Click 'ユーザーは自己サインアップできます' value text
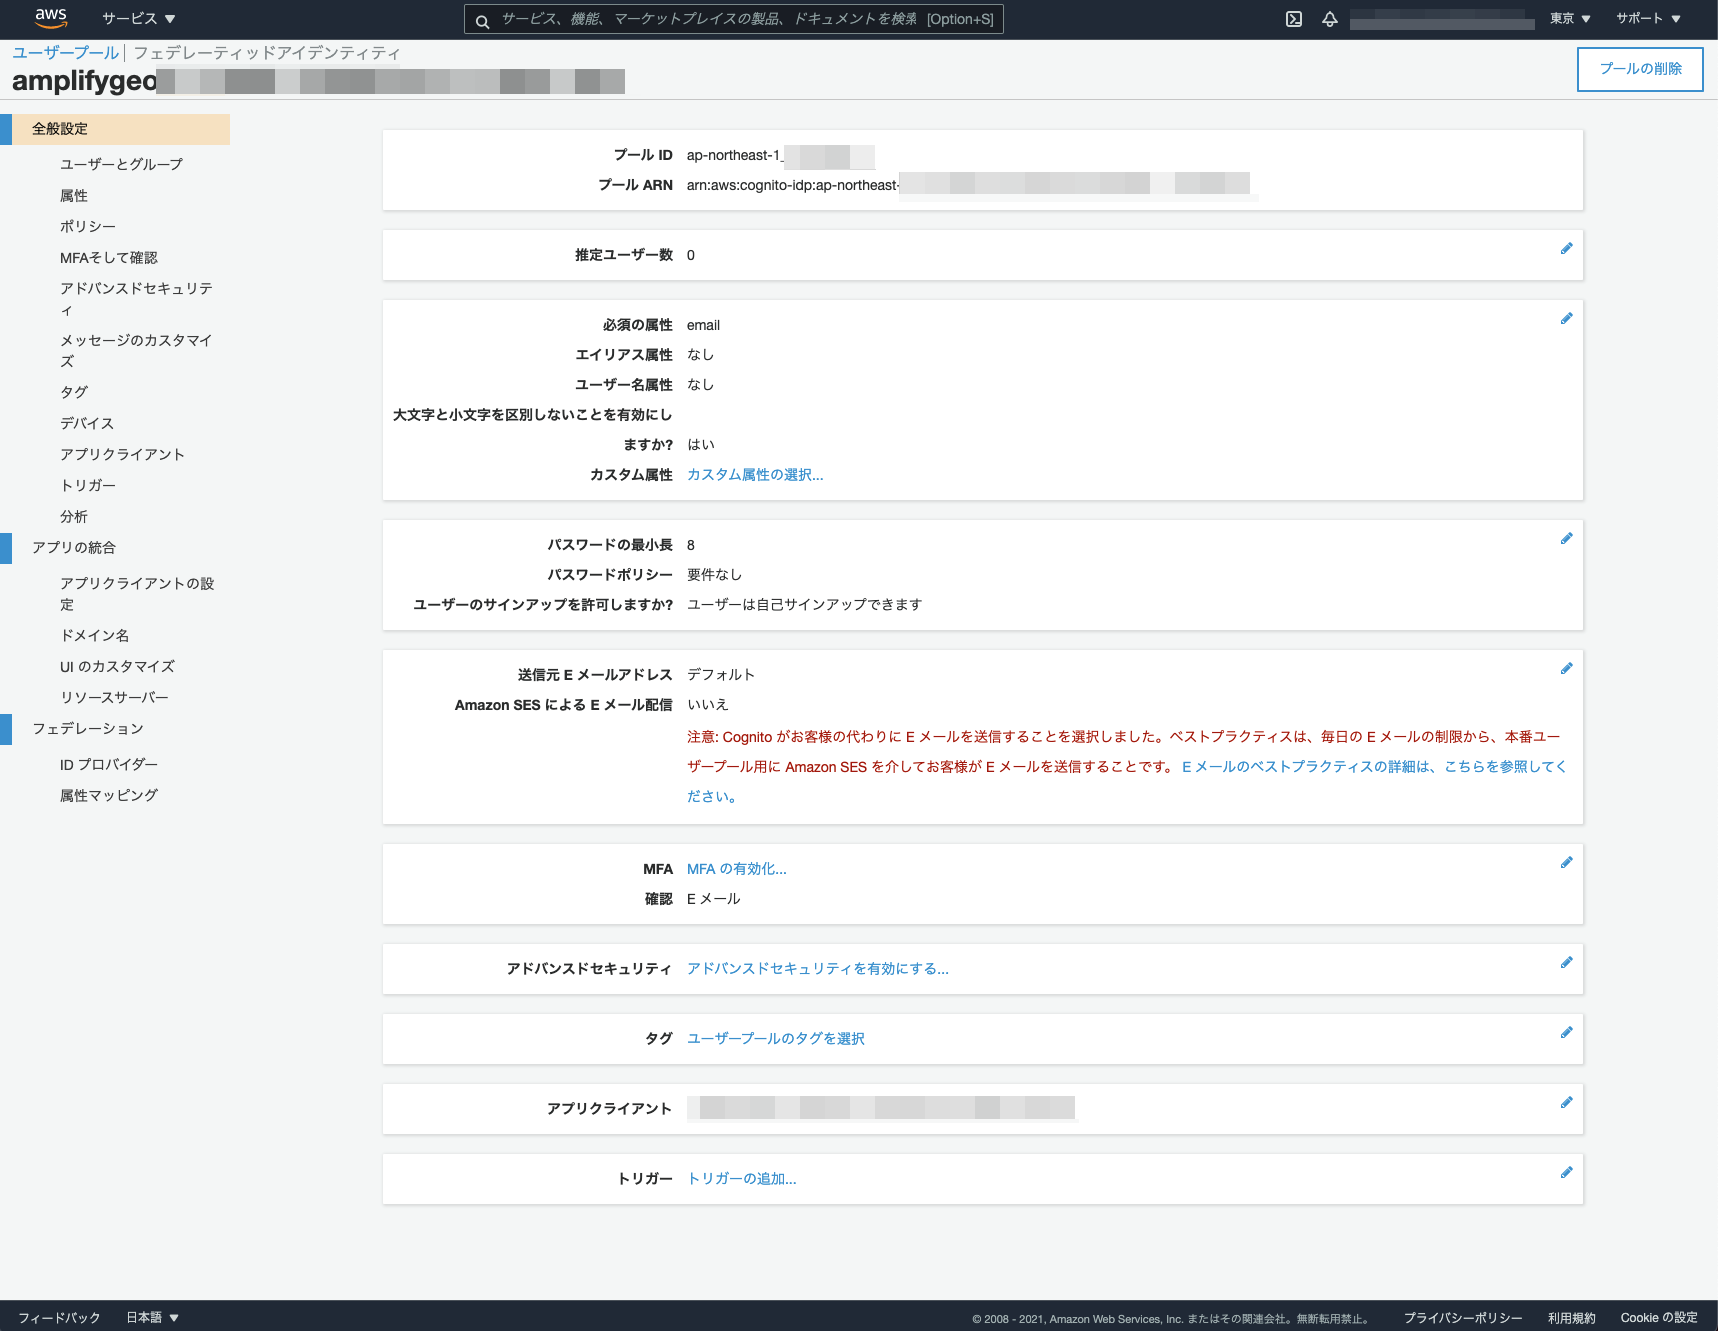Image resolution: width=1718 pixels, height=1331 pixels. click(x=804, y=605)
